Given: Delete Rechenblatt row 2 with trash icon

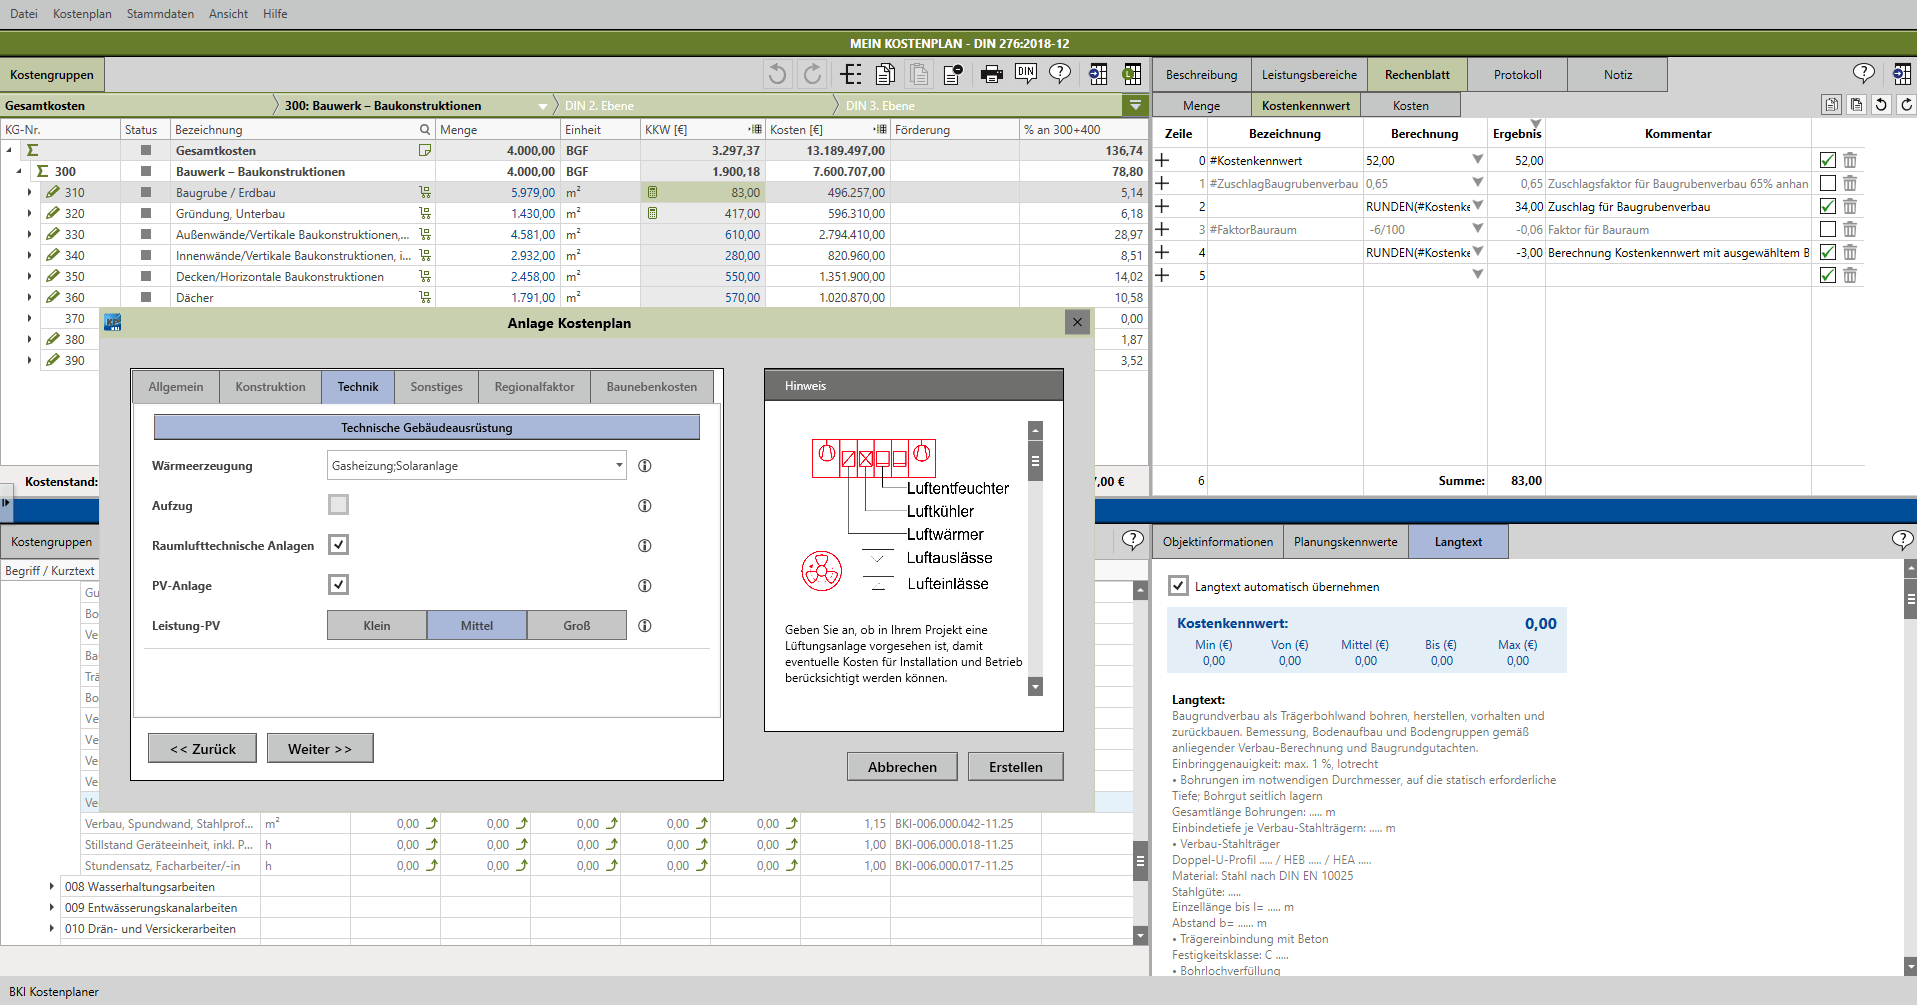Looking at the screenshot, I should click(1850, 207).
